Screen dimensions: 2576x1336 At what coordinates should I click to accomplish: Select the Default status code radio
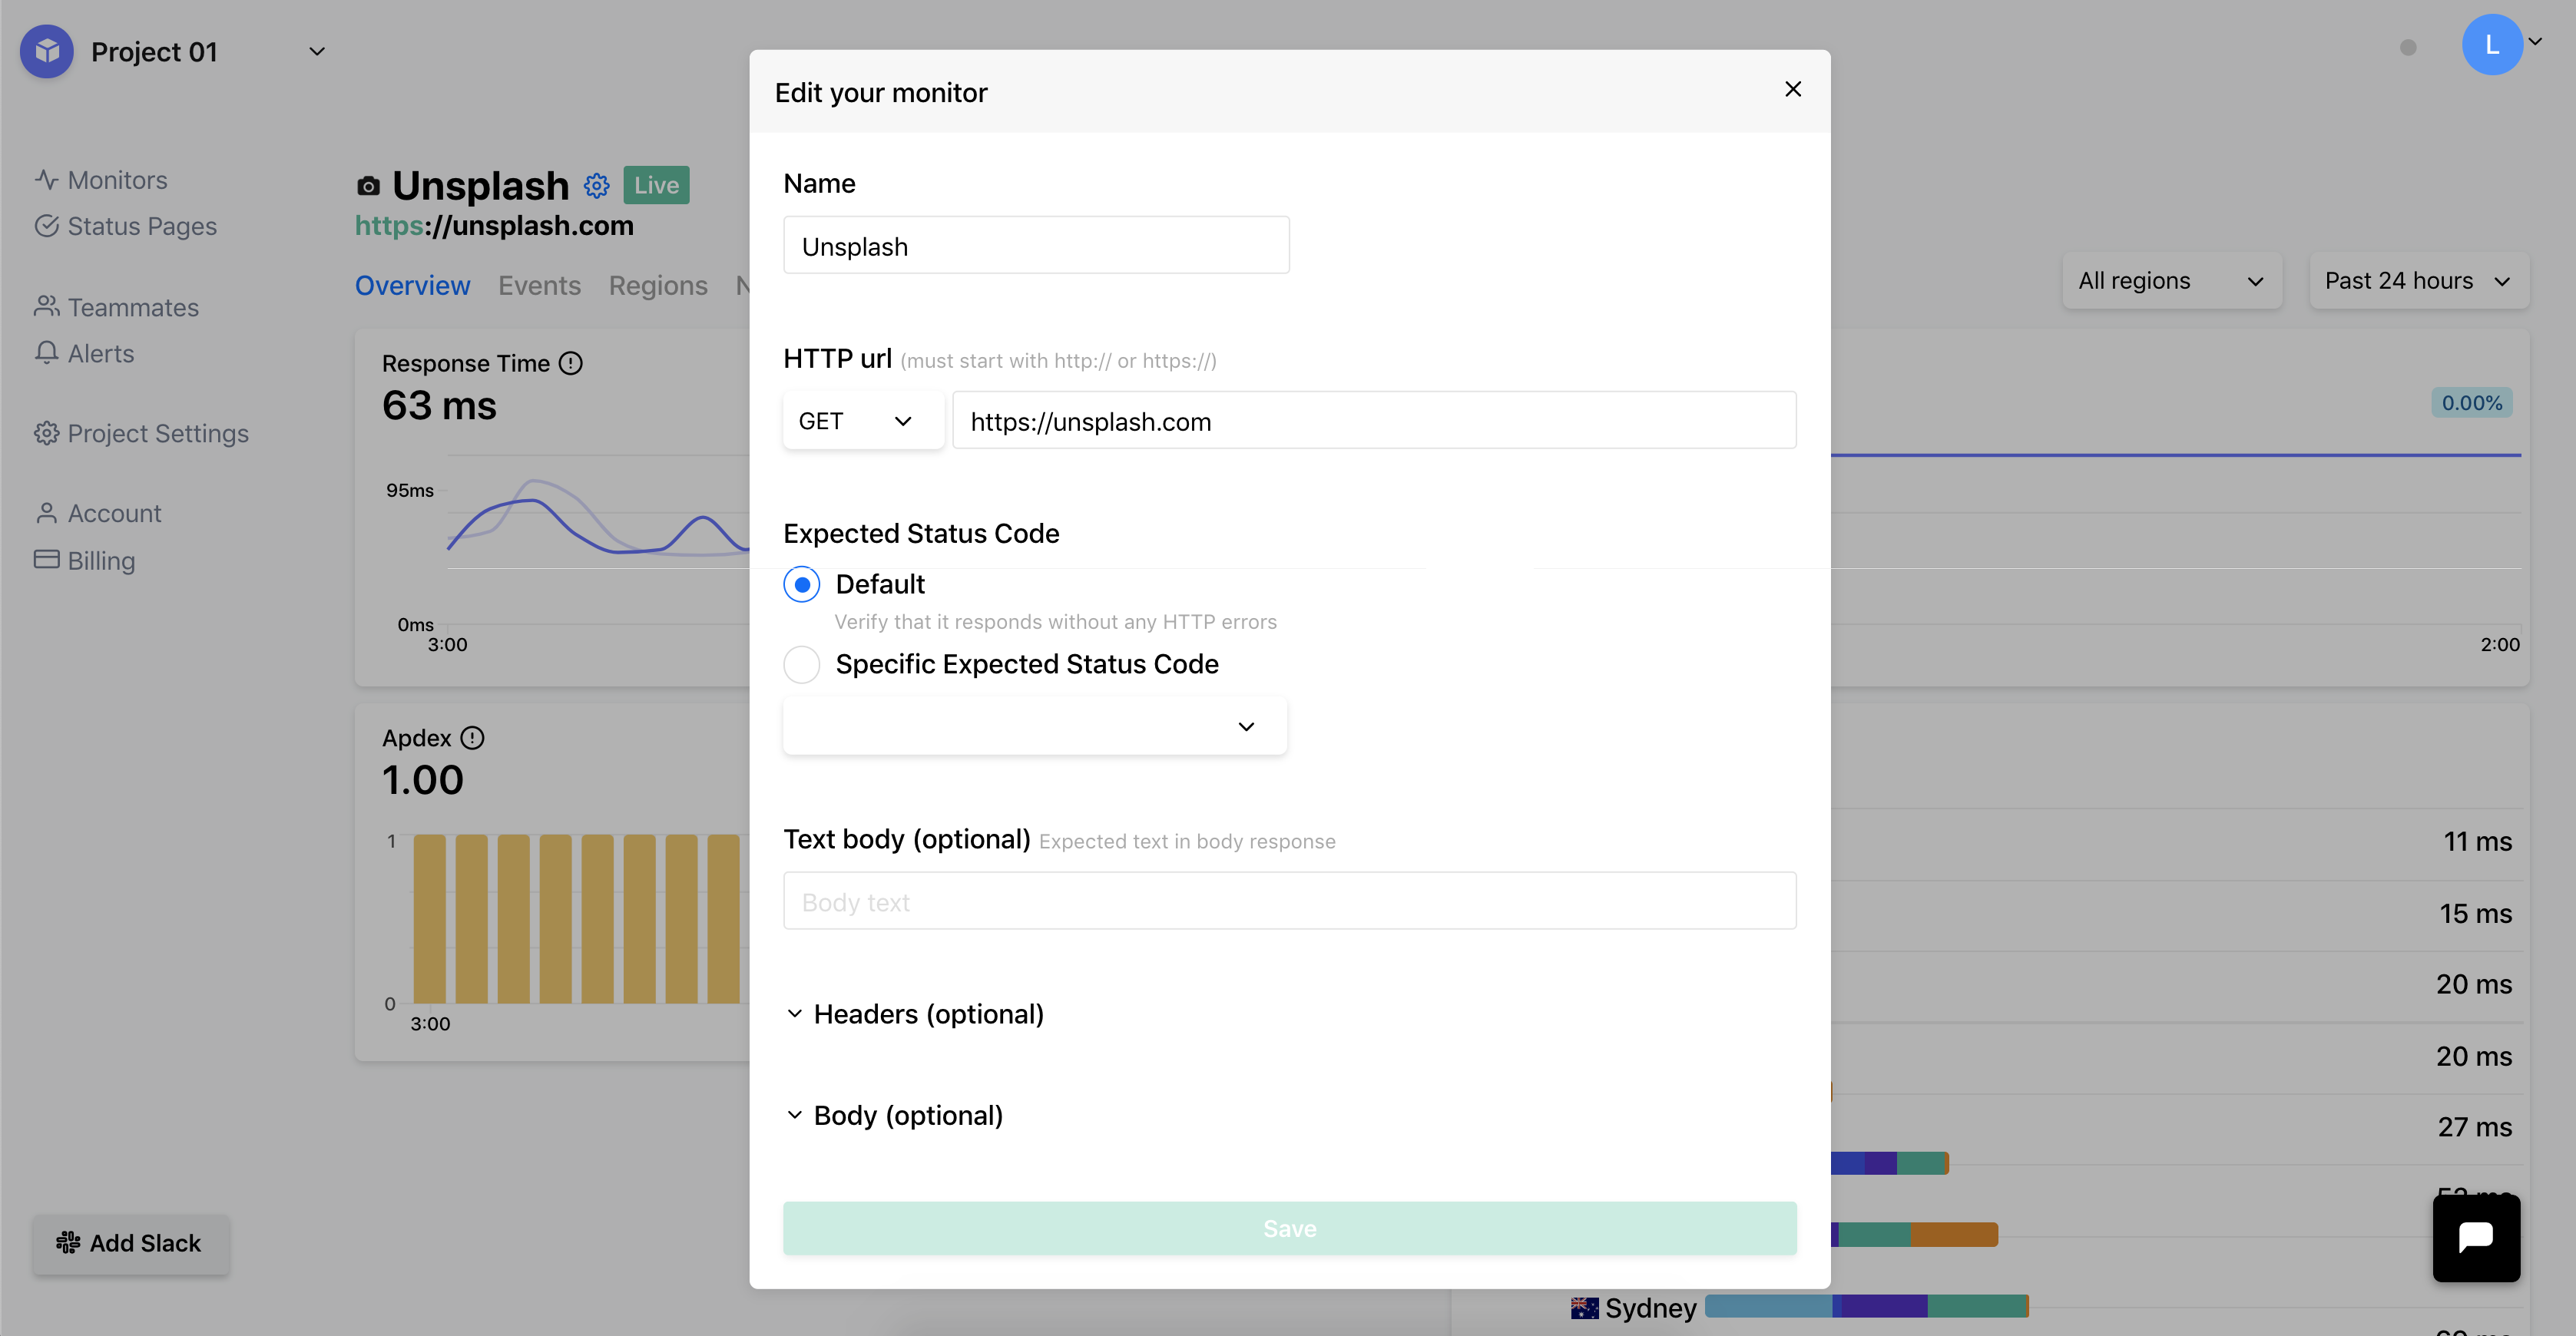801,584
